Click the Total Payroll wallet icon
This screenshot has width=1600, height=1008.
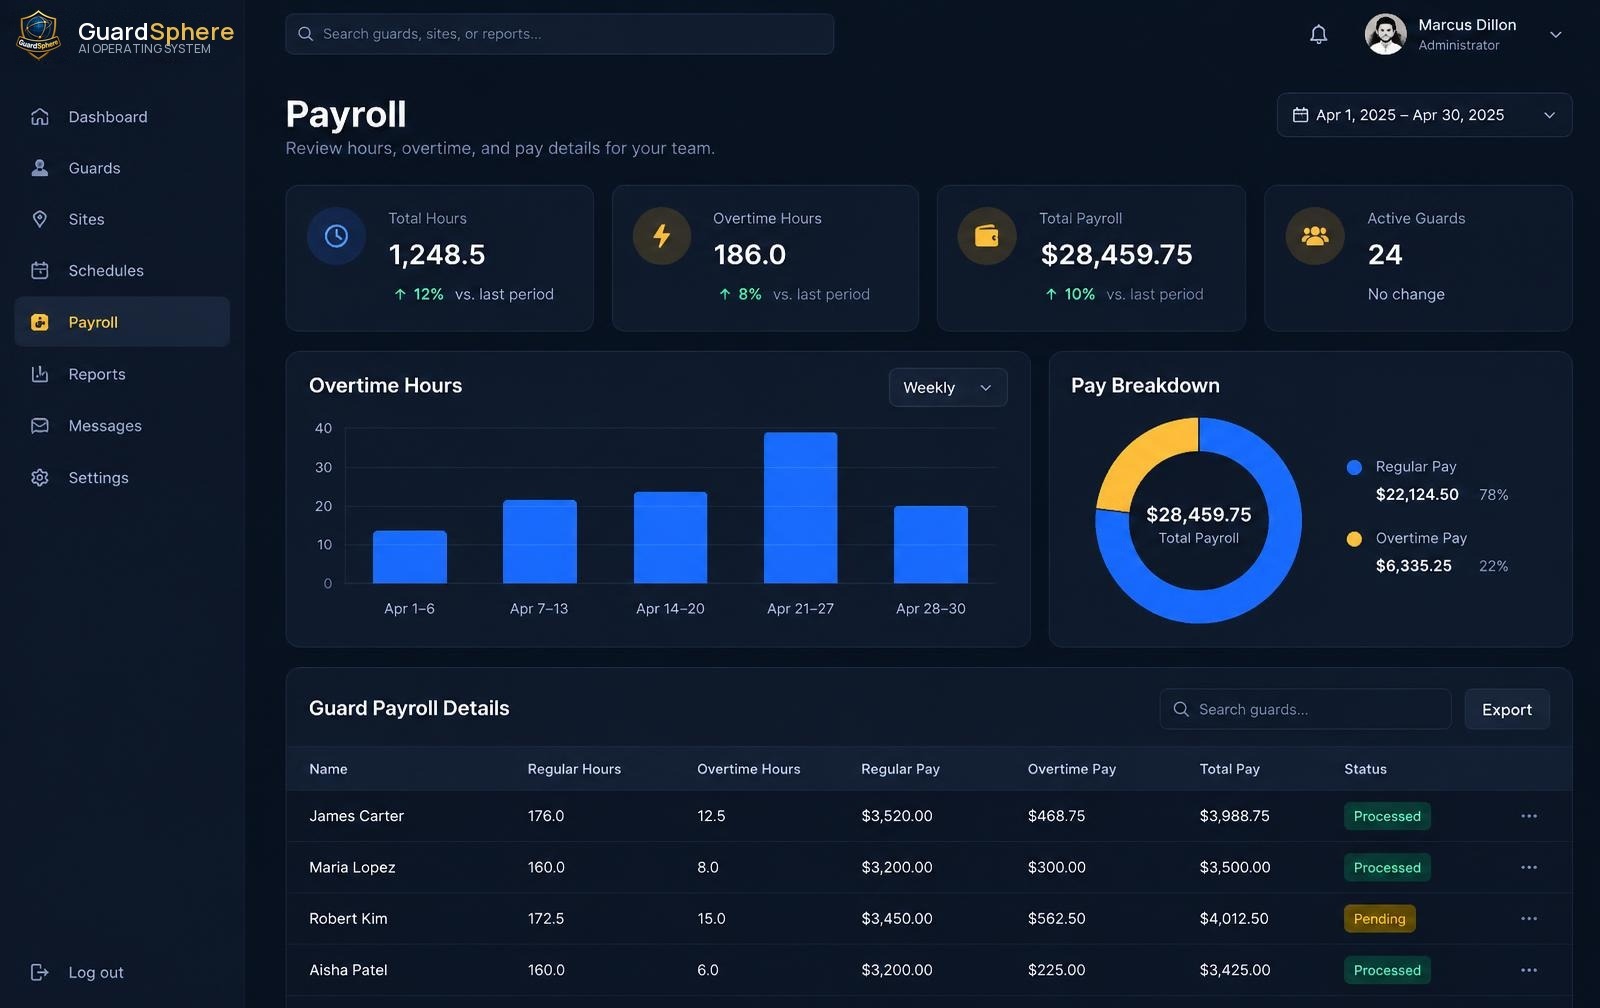coord(987,236)
